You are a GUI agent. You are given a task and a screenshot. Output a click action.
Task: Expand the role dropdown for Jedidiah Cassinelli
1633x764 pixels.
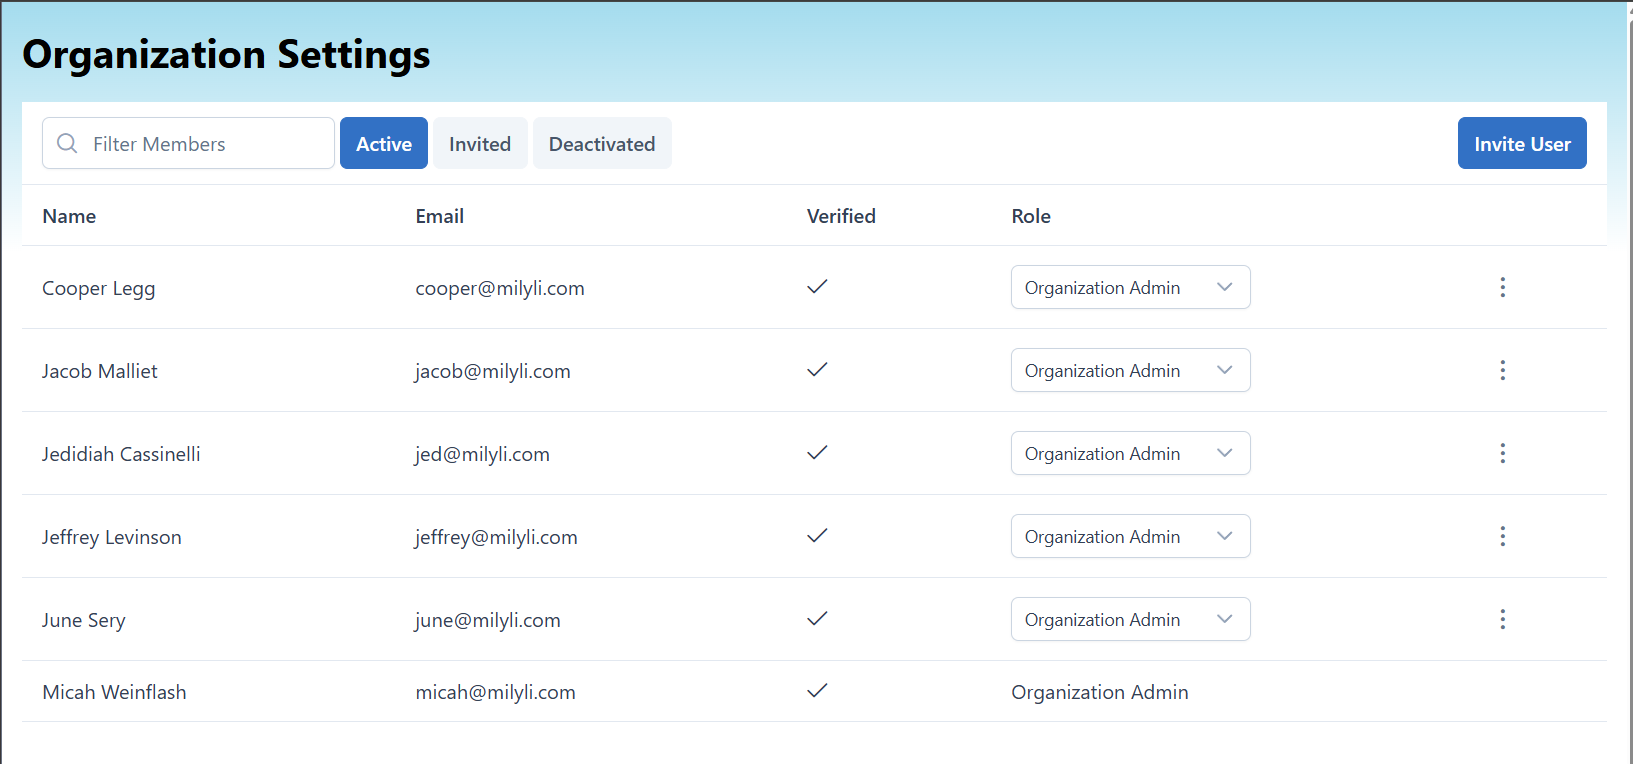click(x=1130, y=453)
